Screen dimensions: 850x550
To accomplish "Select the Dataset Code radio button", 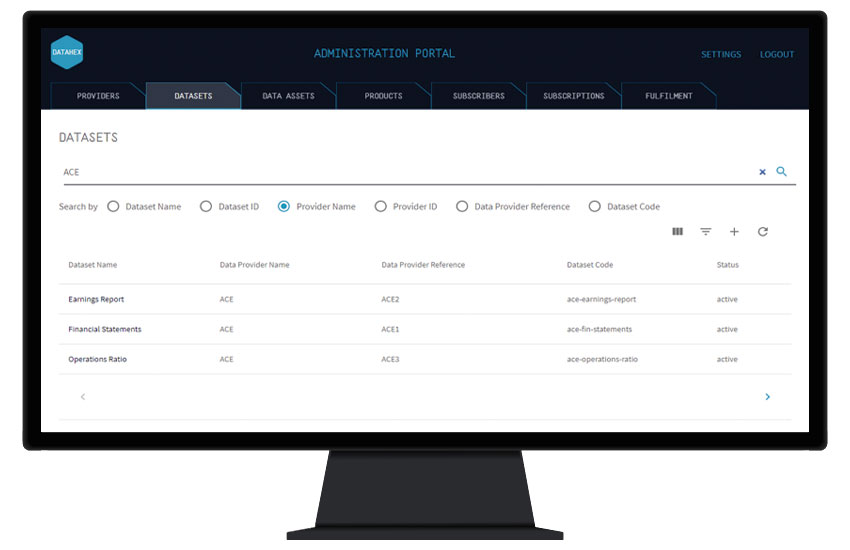I will coord(595,206).
